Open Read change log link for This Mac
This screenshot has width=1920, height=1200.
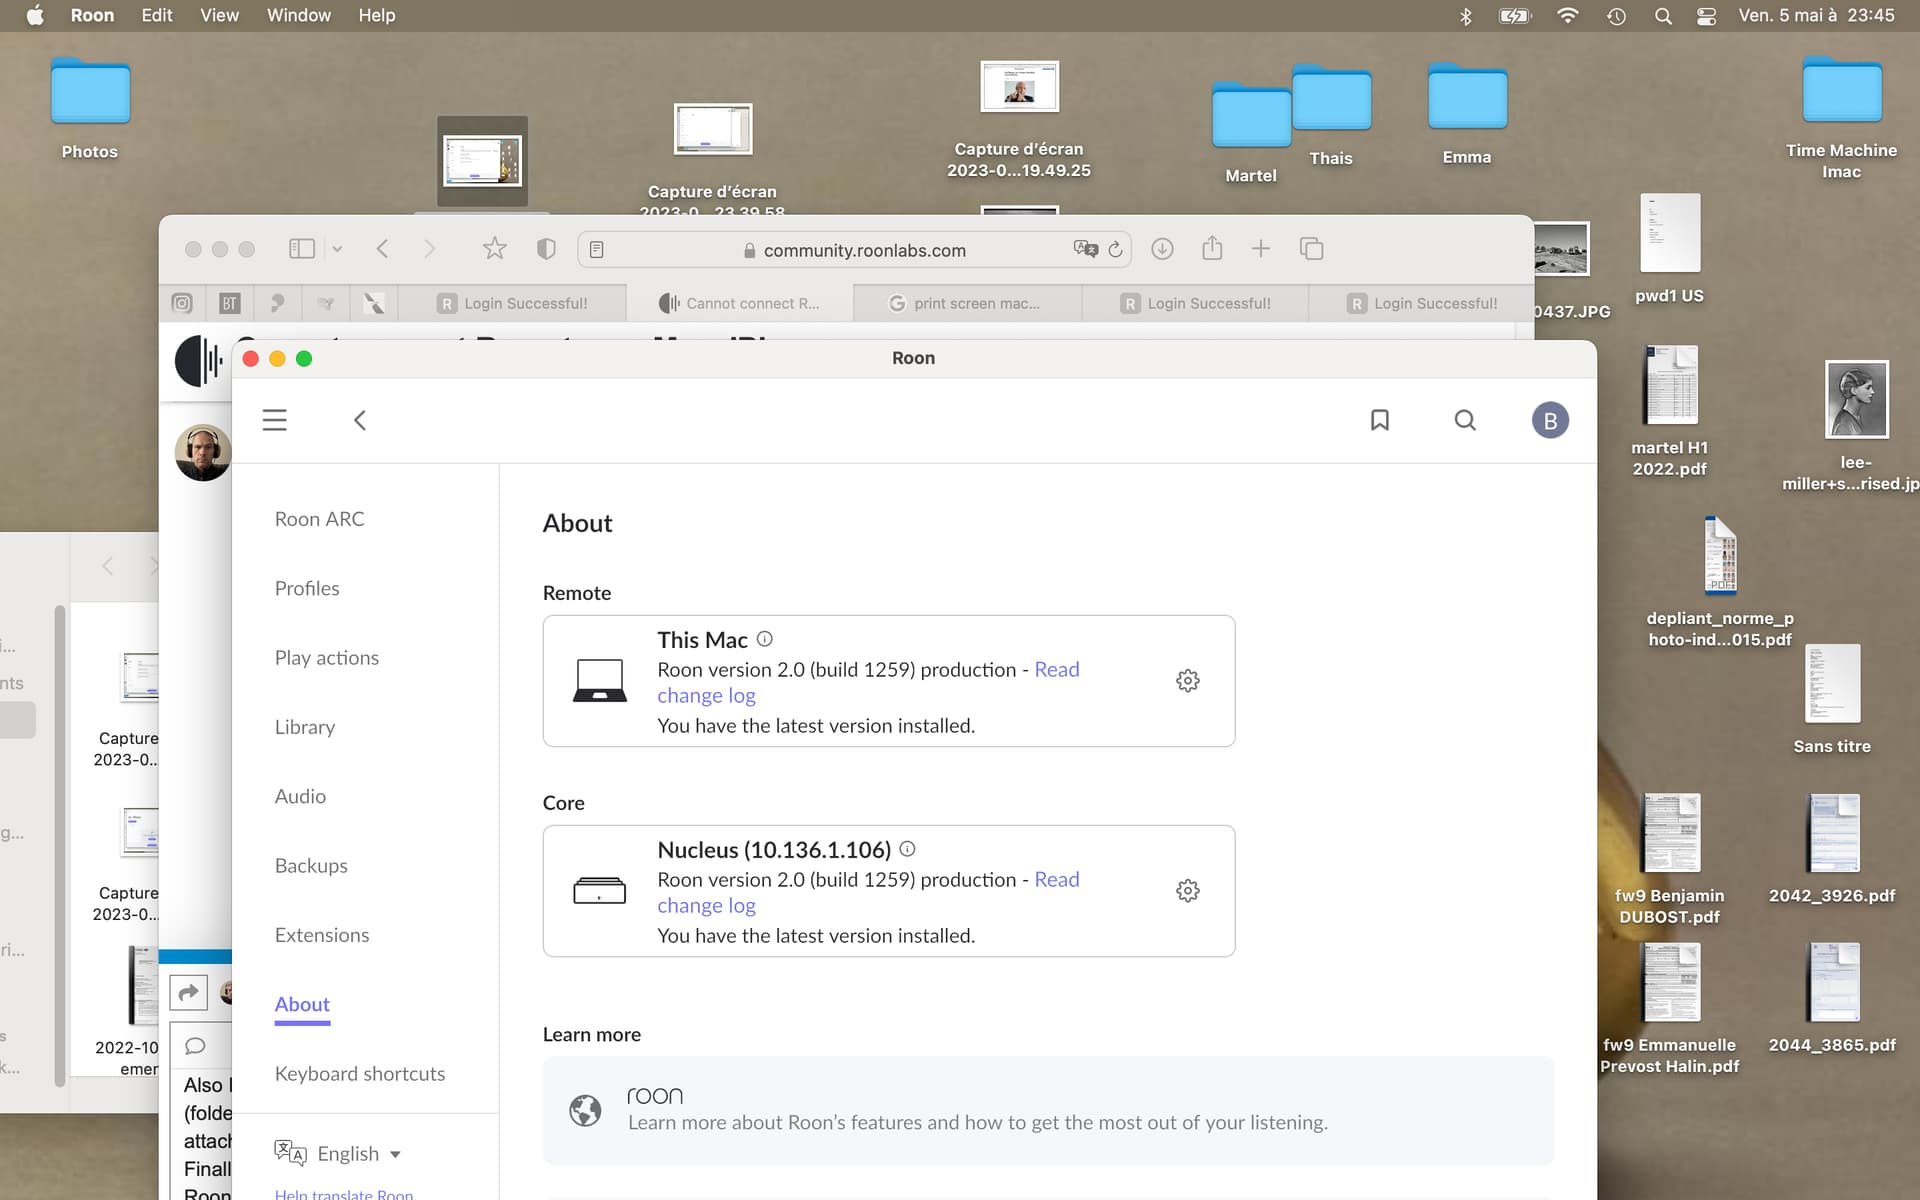(1056, 670)
